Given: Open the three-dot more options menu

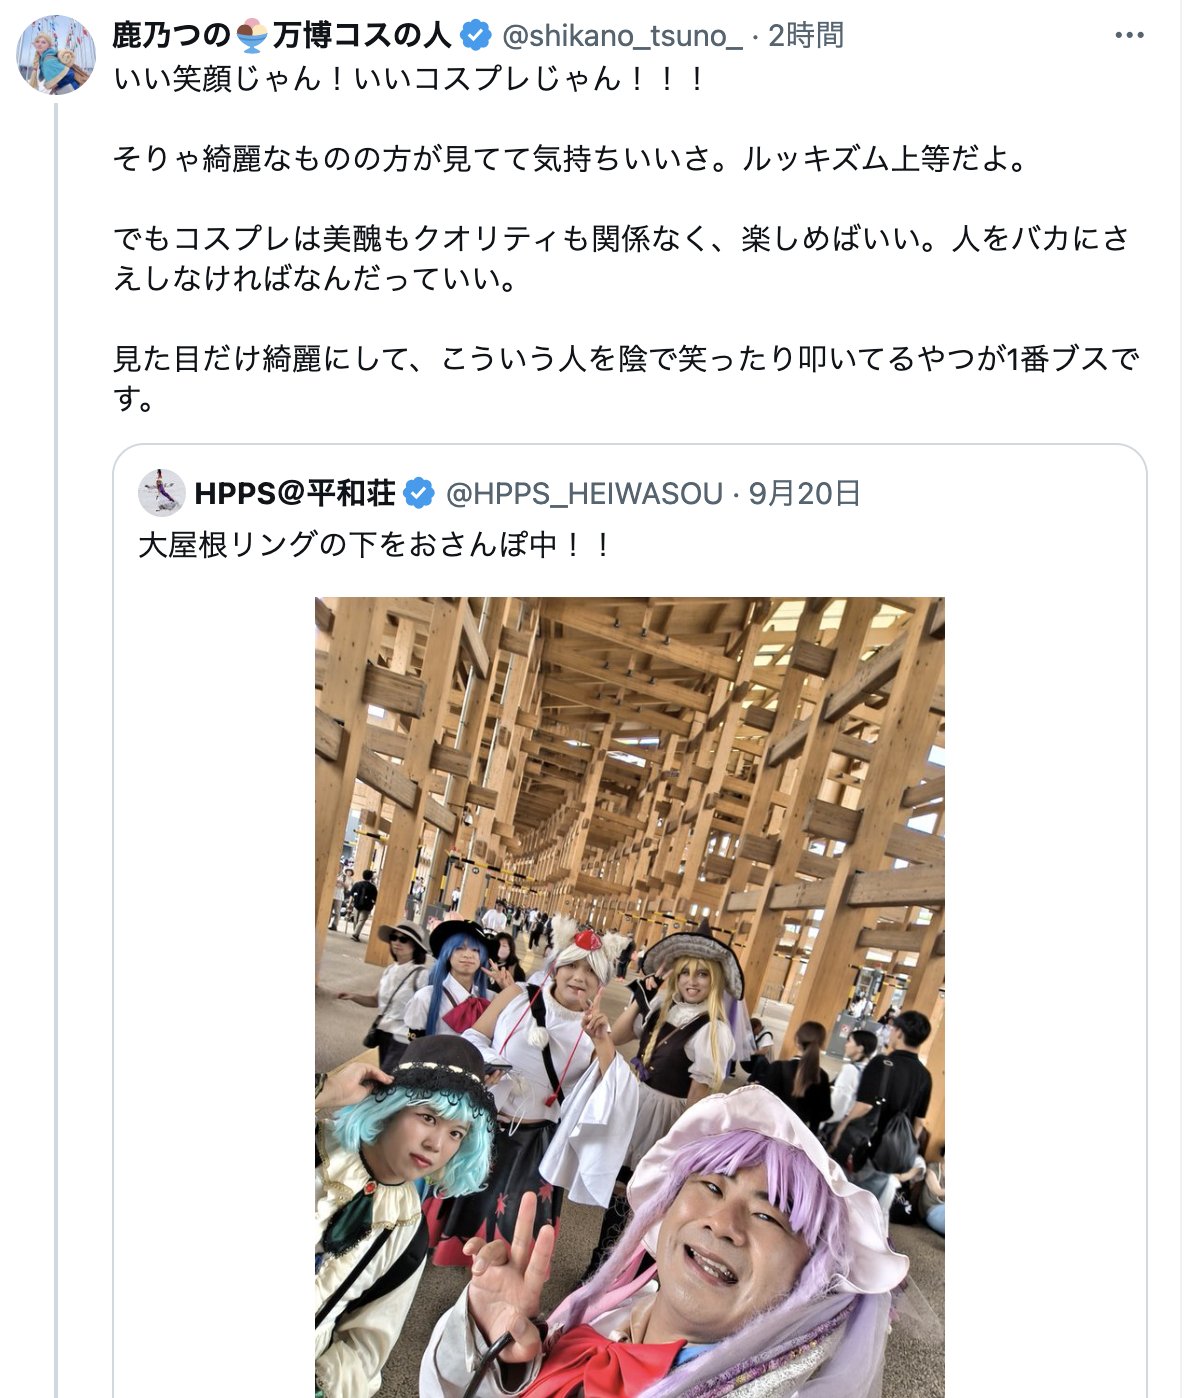Looking at the screenshot, I should coord(1129,36).
